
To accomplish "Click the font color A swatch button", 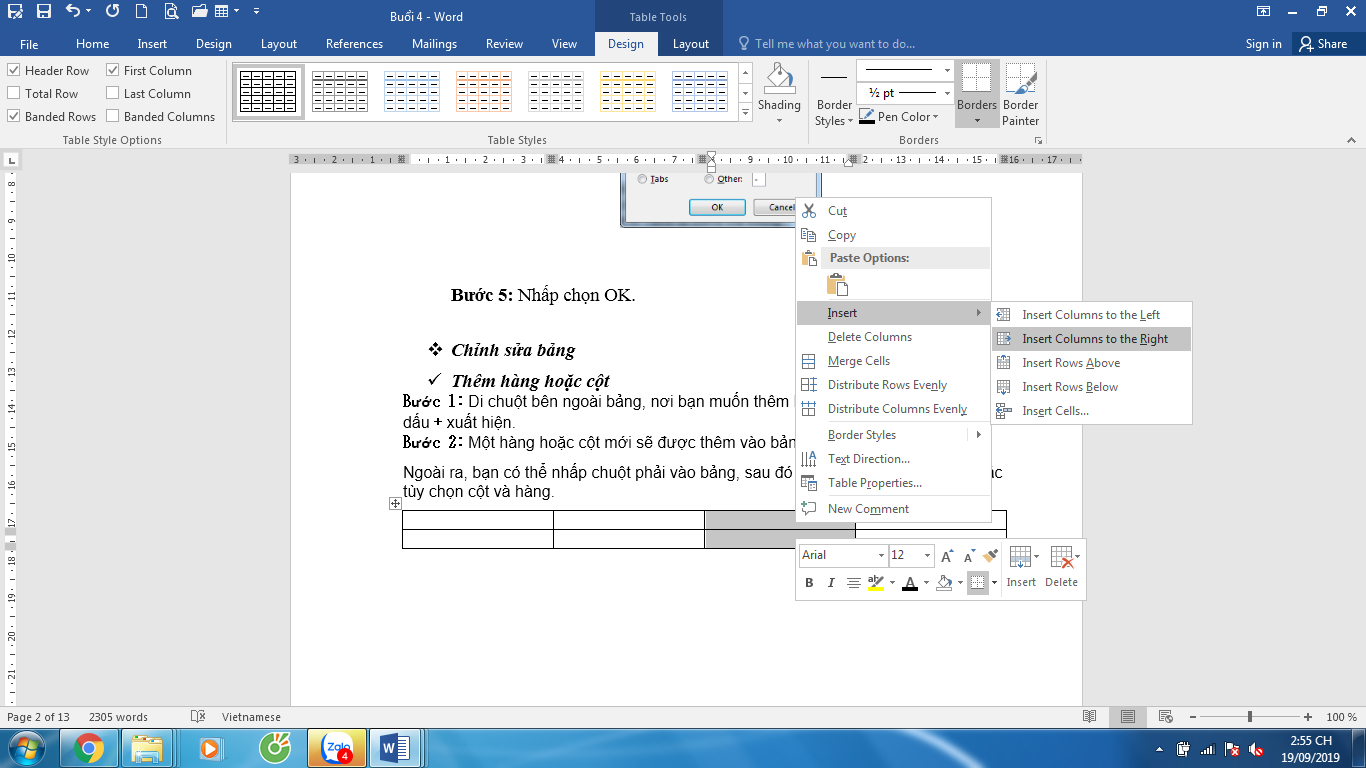I will [x=909, y=583].
